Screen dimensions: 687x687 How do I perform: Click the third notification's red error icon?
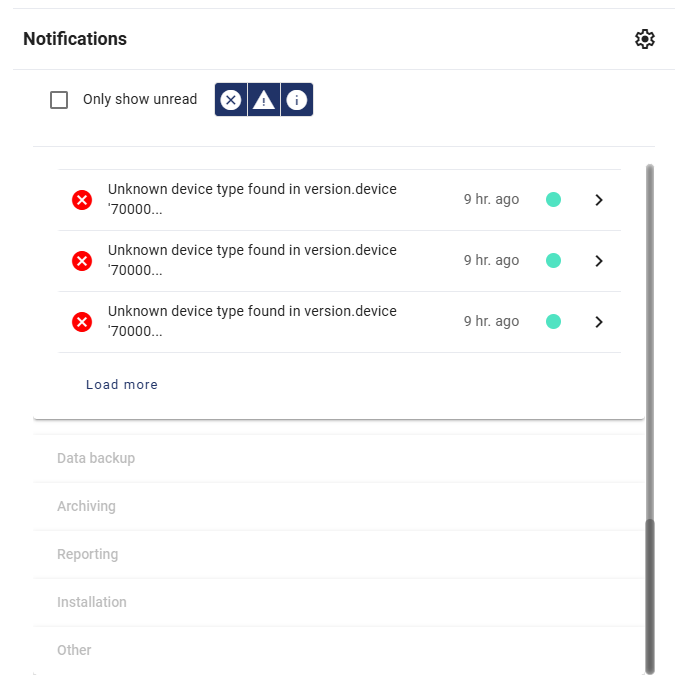click(x=82, y=322)
